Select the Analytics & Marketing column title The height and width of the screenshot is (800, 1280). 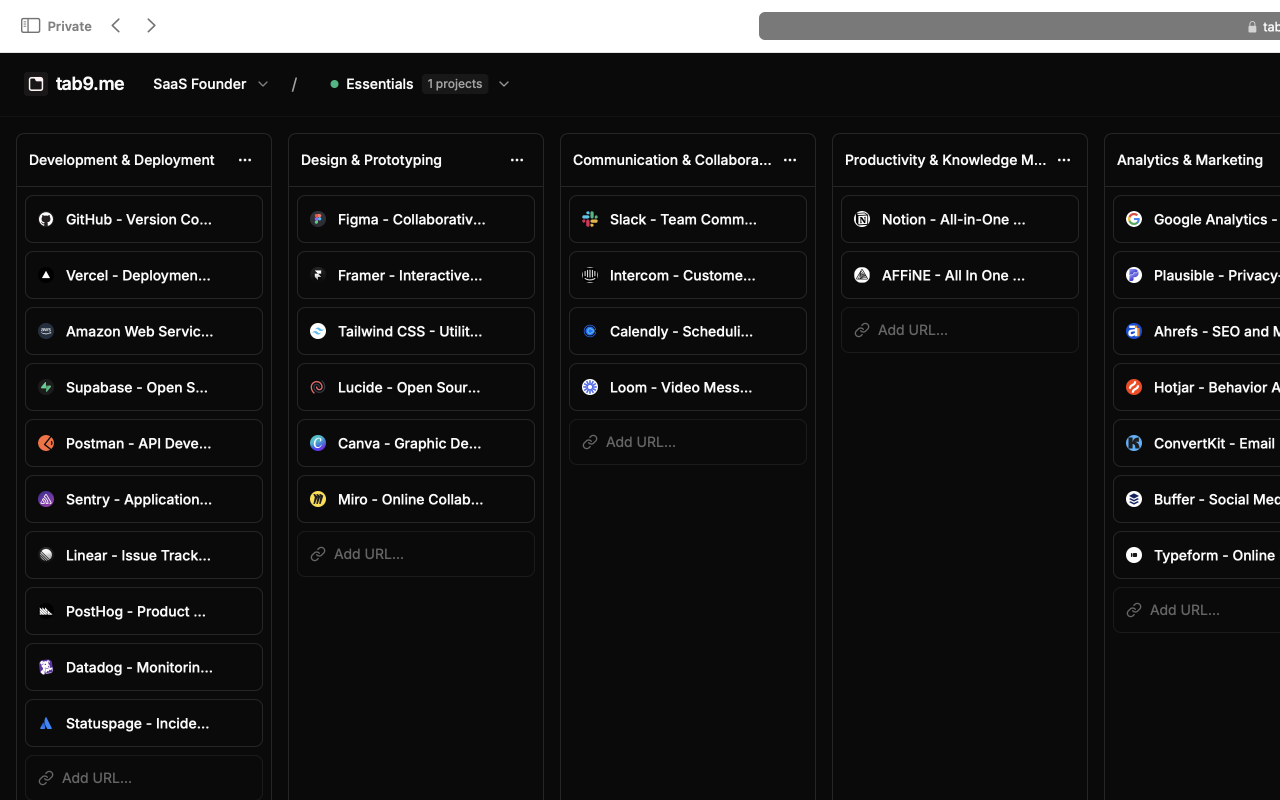click(x=1190, y=160)
